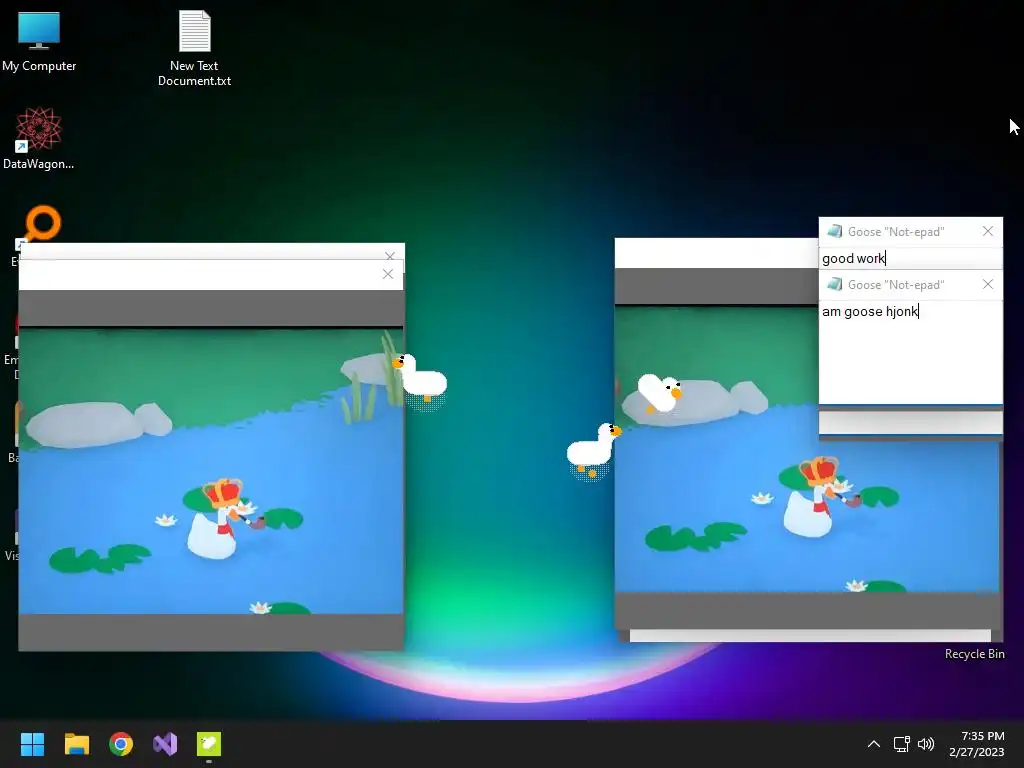Viewport: 1024px width, 768px height.
Task: Open Google Chrome from the taskbar
Action: pyautogui.click(x=121, y=744)
